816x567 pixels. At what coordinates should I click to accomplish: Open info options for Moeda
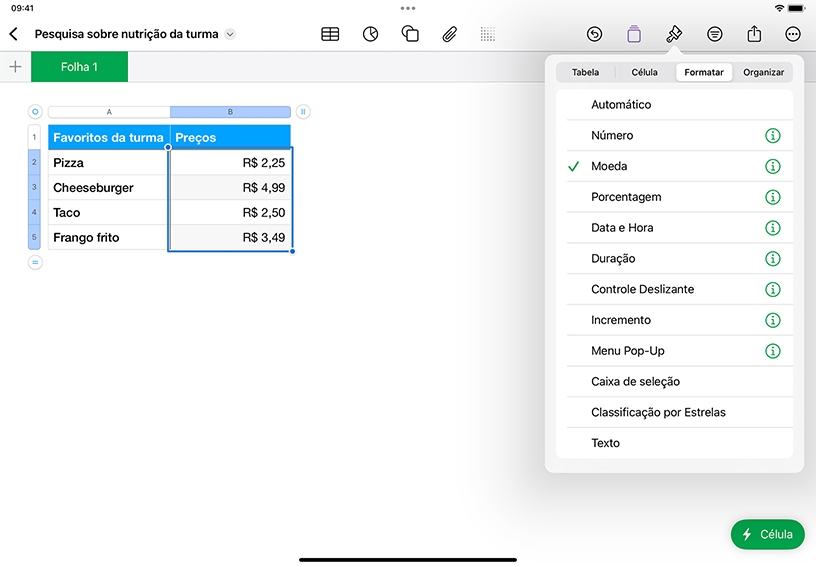[773, 166]
